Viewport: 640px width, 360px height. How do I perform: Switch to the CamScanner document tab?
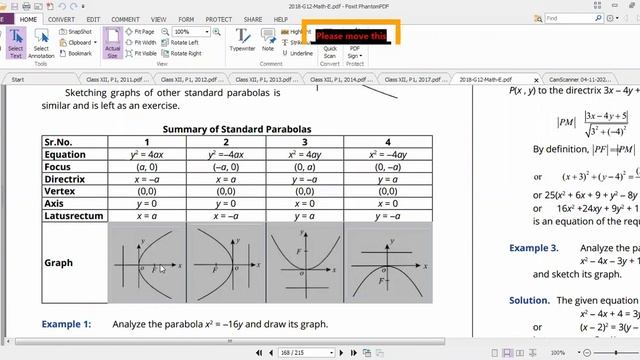pyautogui.click(x=580, y=80)
